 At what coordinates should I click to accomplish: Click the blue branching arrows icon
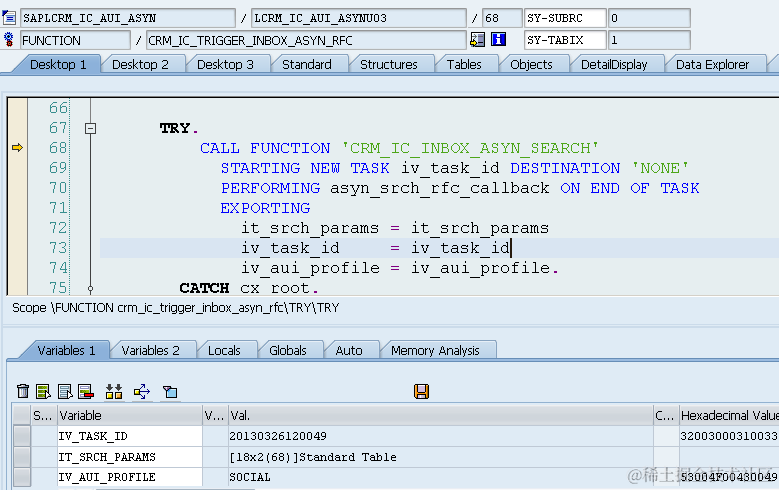(142, 391)
